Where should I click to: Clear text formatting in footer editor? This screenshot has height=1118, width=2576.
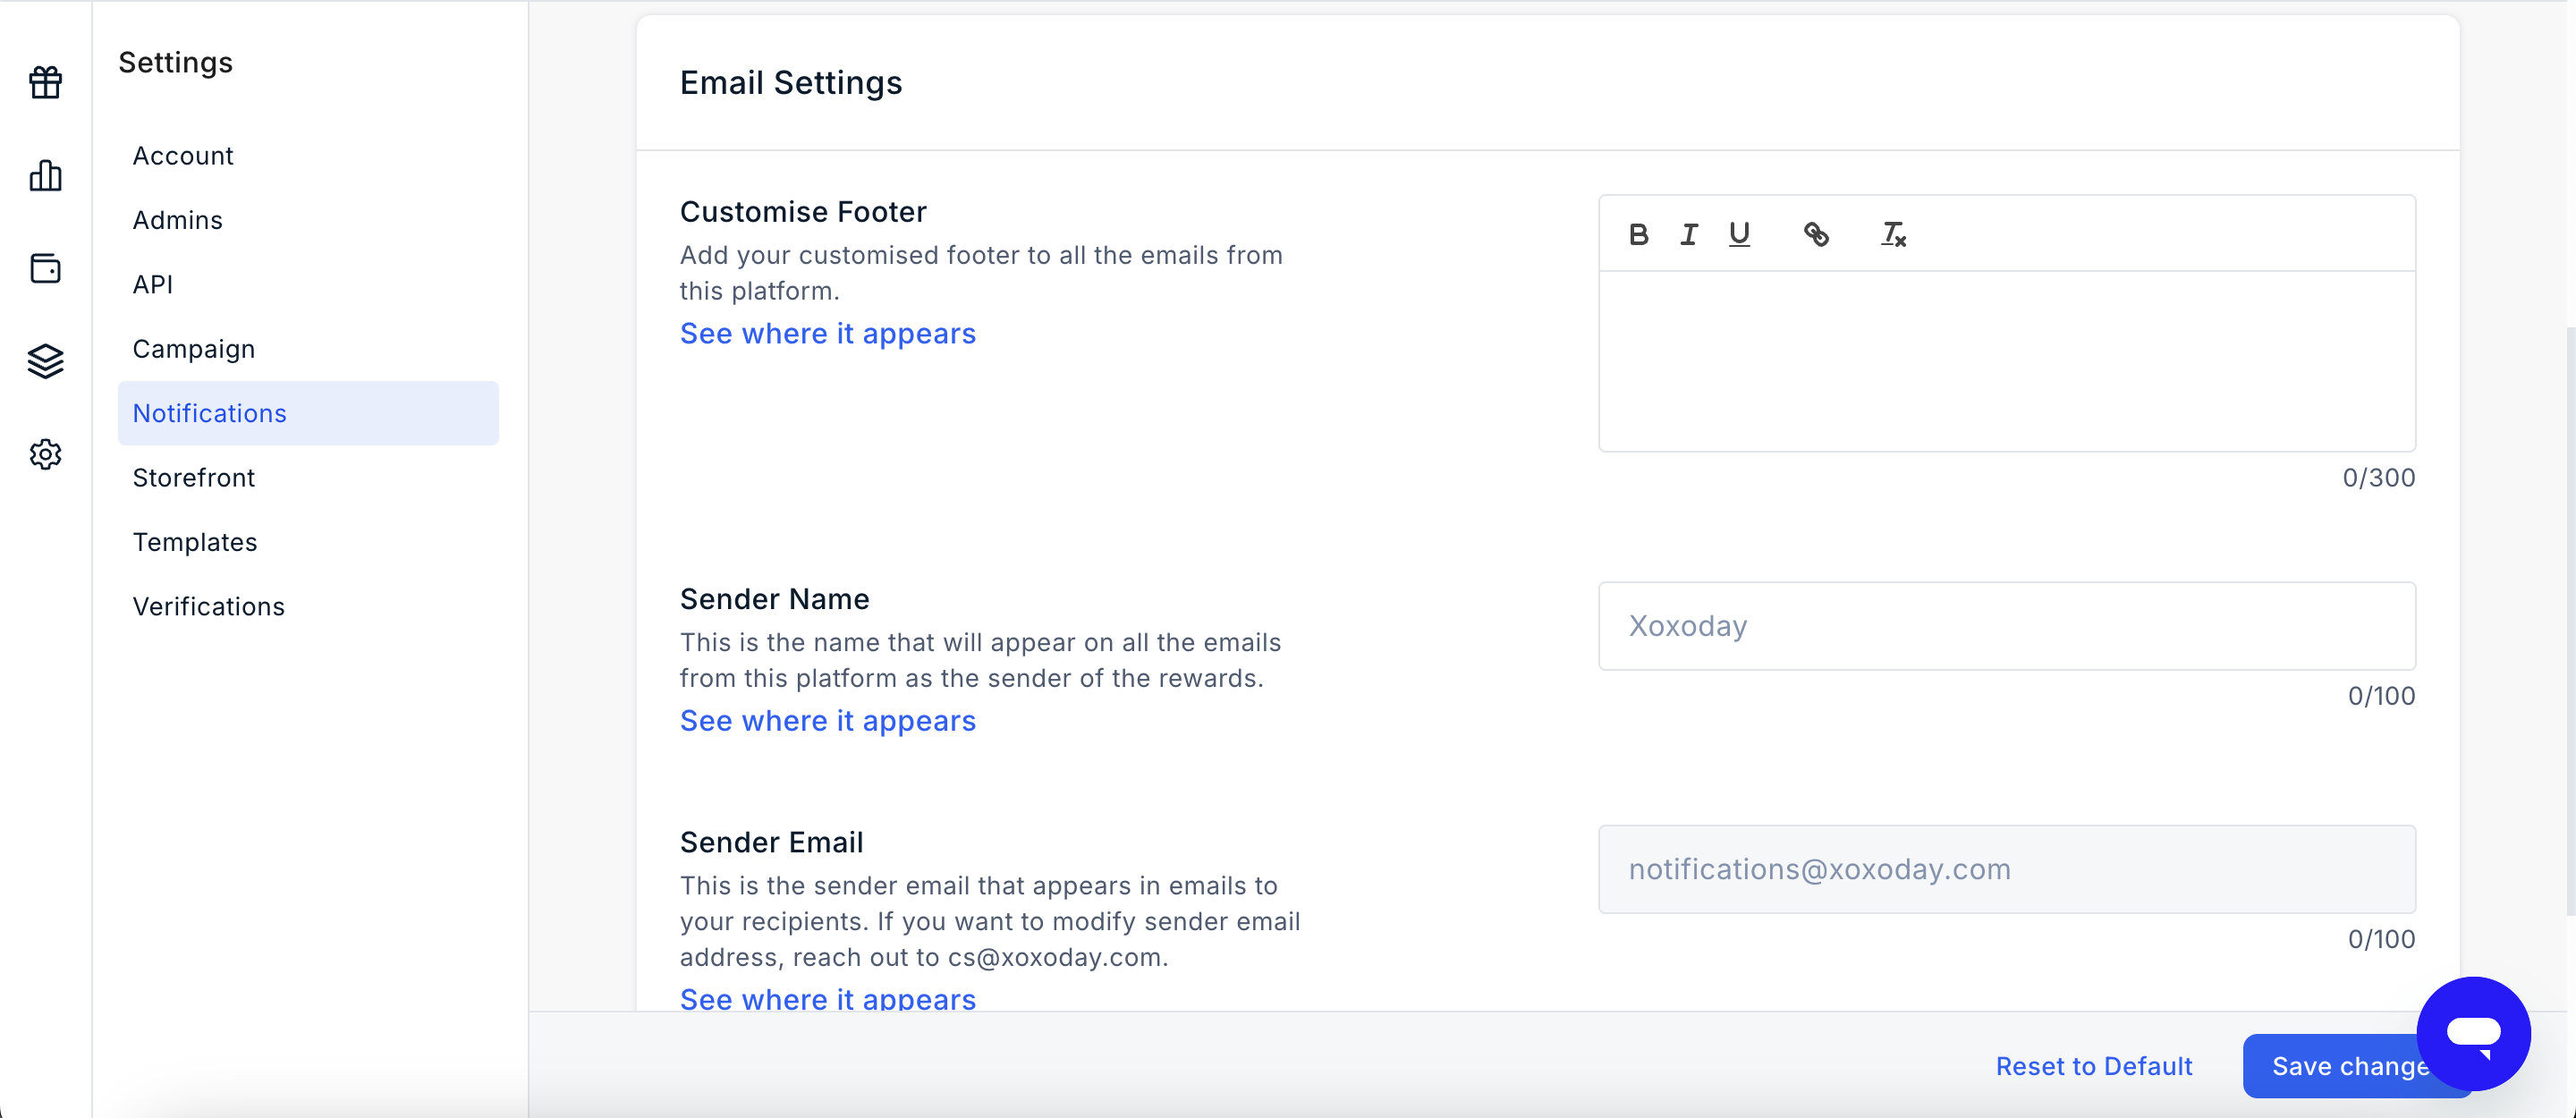pos(1893,234)
